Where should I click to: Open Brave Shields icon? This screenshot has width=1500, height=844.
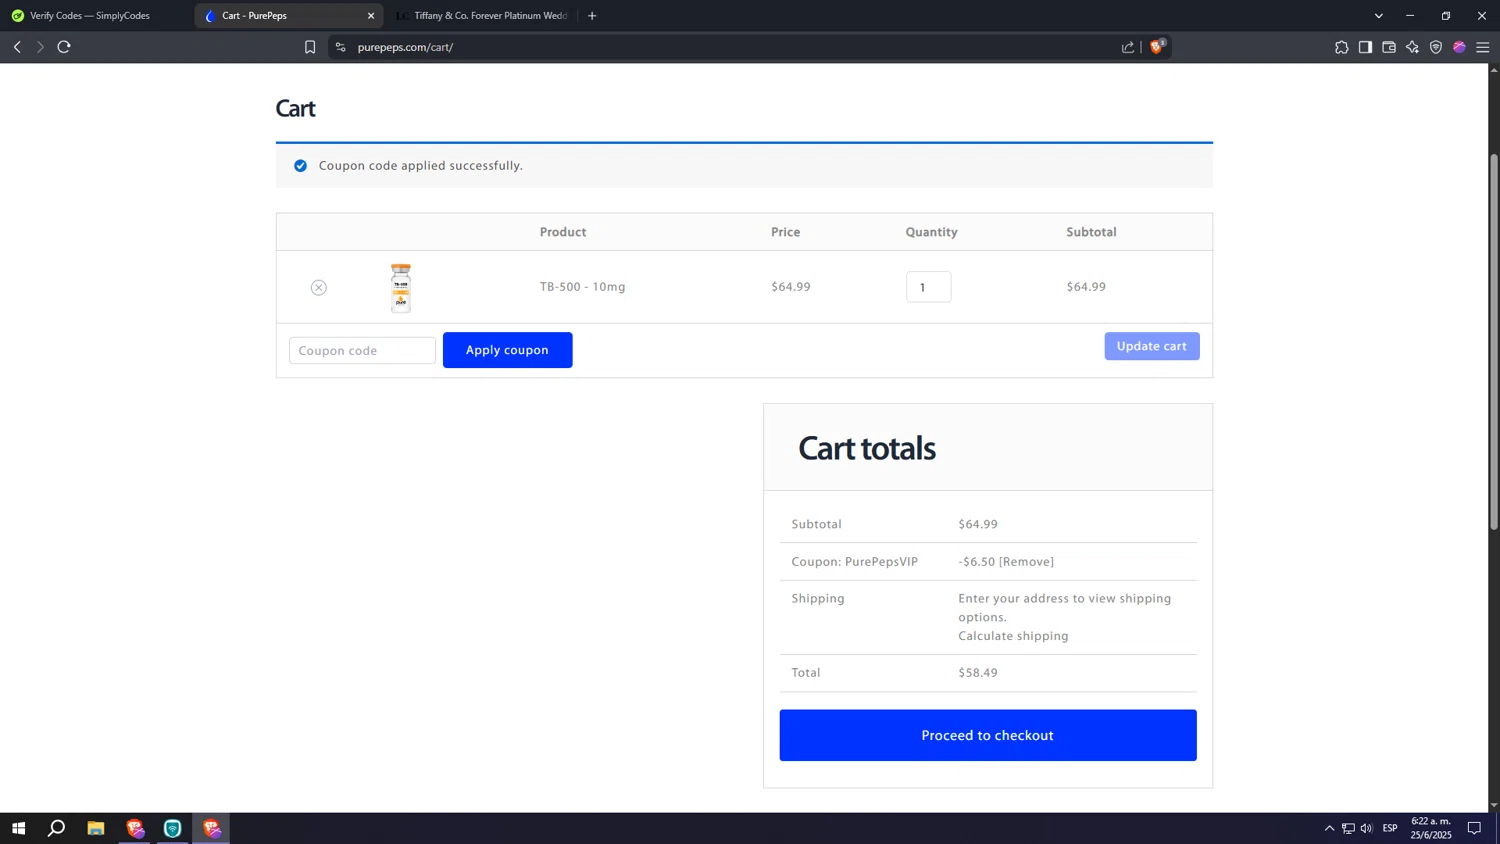[x=1157, y=46]
